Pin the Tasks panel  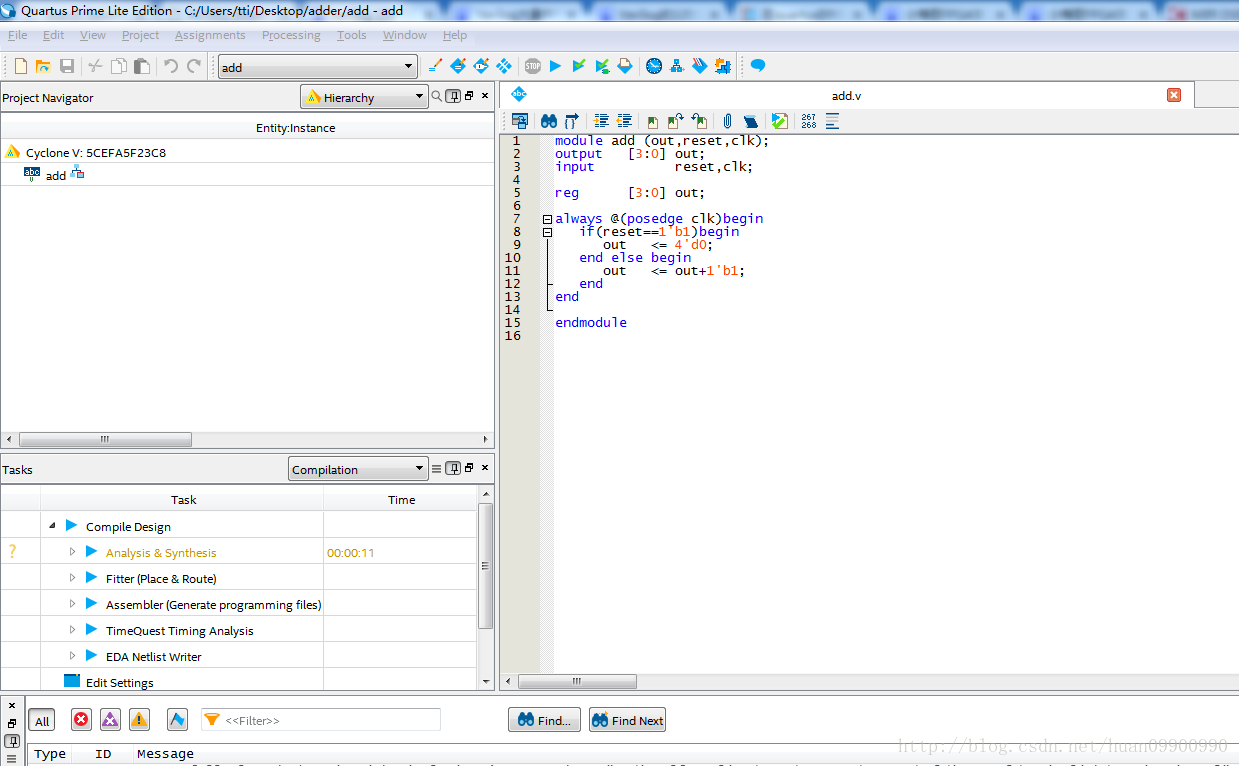pos(453,468)
